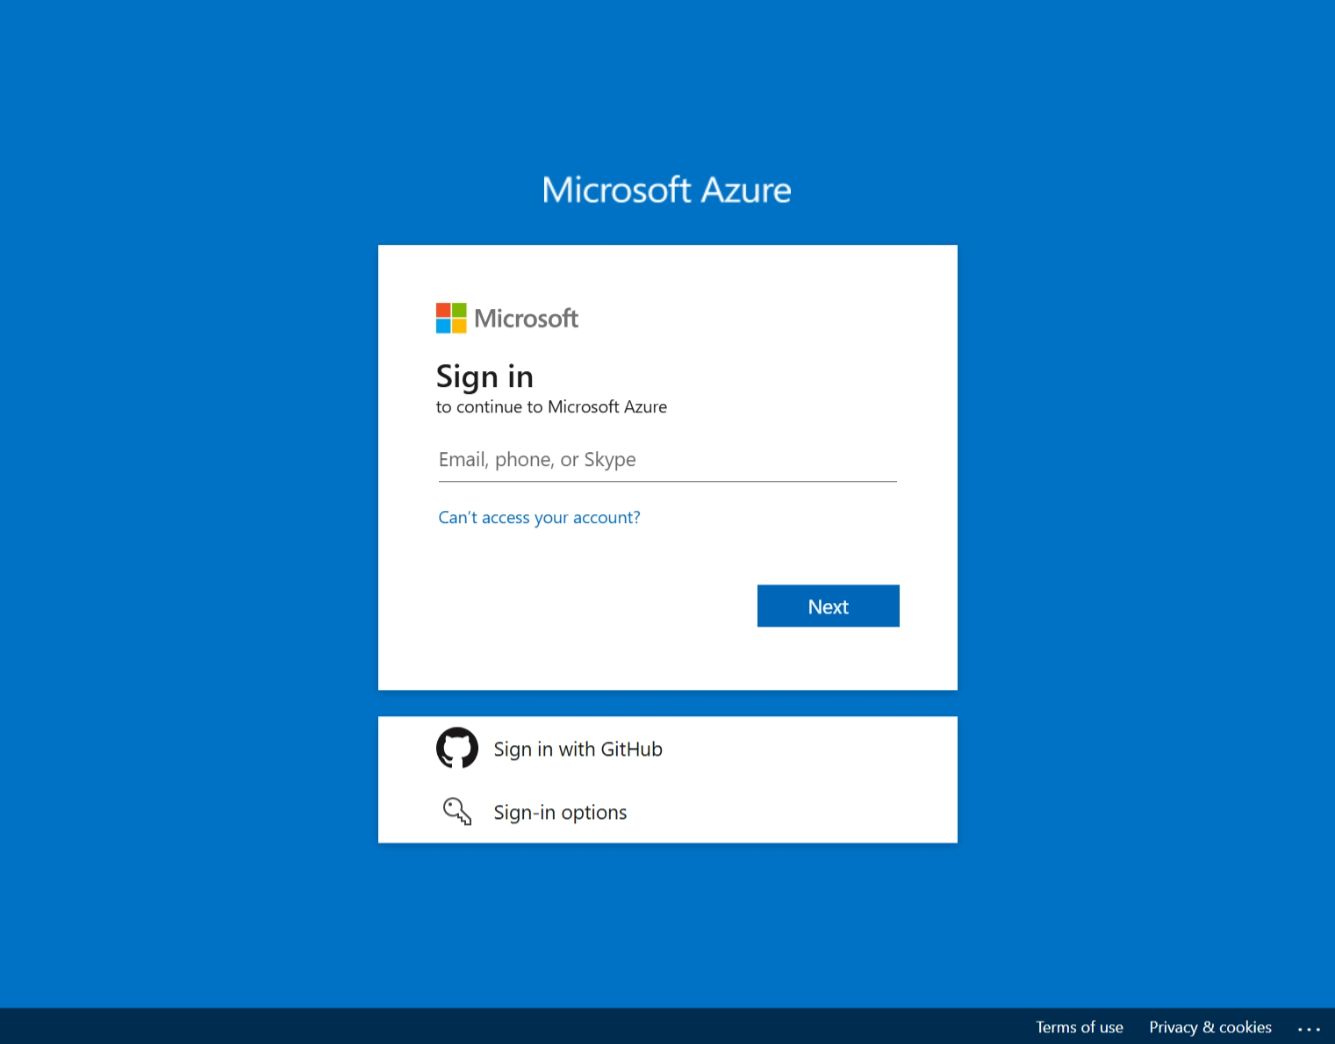Open the Can't access your account link

(539, 517)
